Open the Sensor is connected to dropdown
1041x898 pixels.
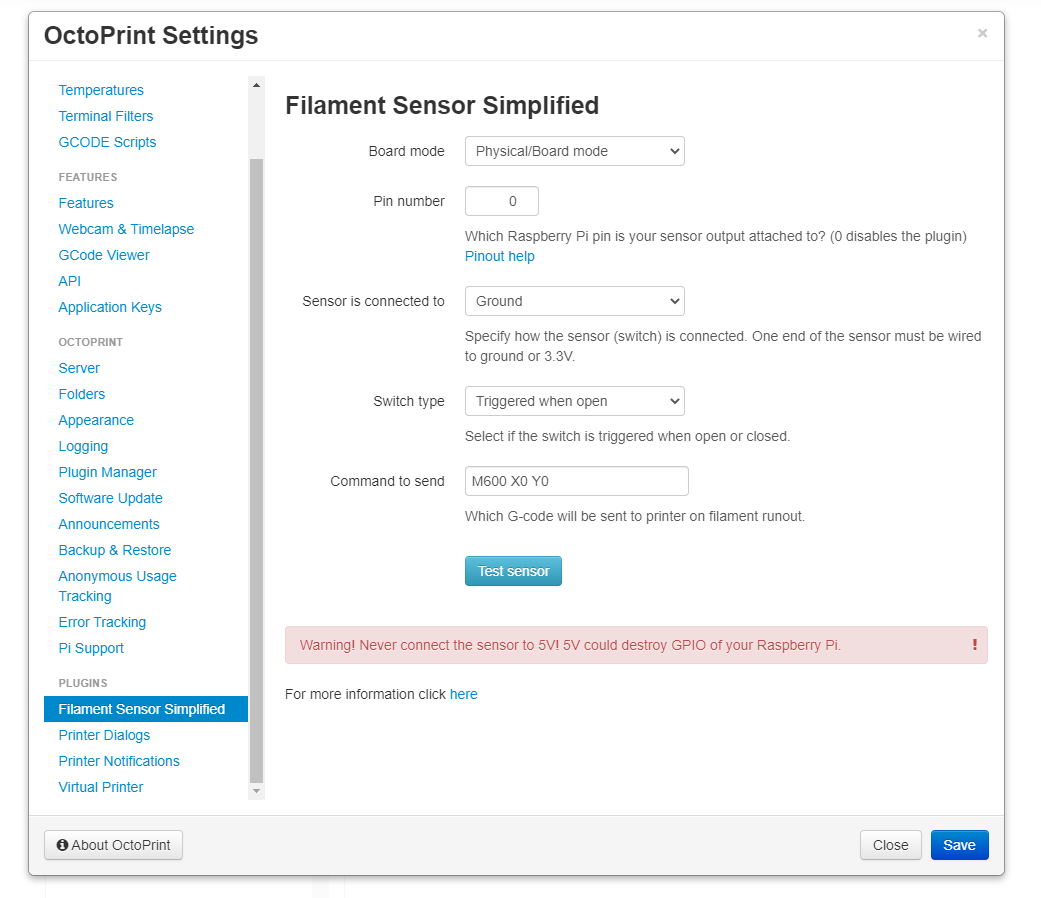[x=574, y=301]
